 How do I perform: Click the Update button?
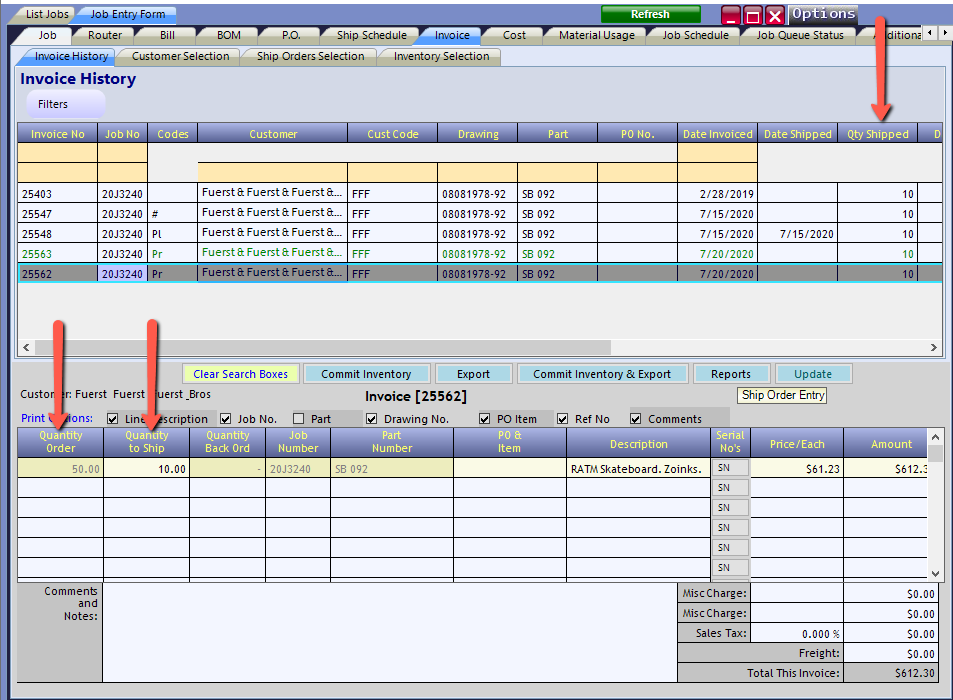tap(813, 374)
